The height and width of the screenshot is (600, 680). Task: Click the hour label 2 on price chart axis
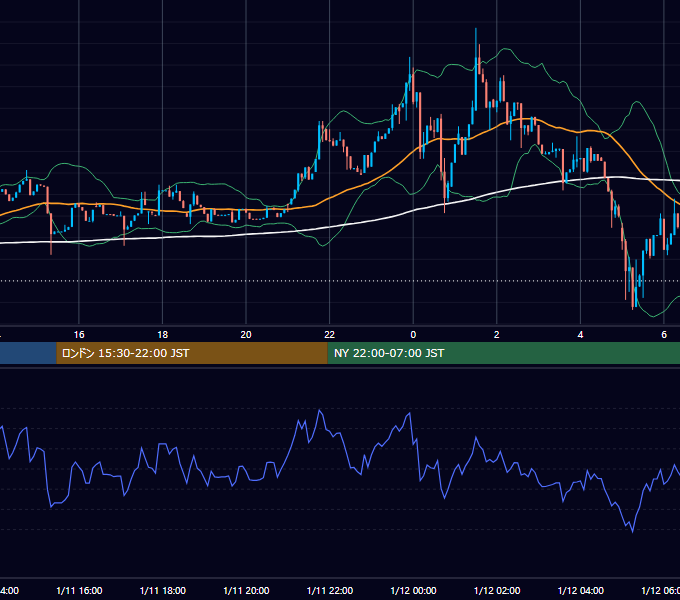[497, 335]
